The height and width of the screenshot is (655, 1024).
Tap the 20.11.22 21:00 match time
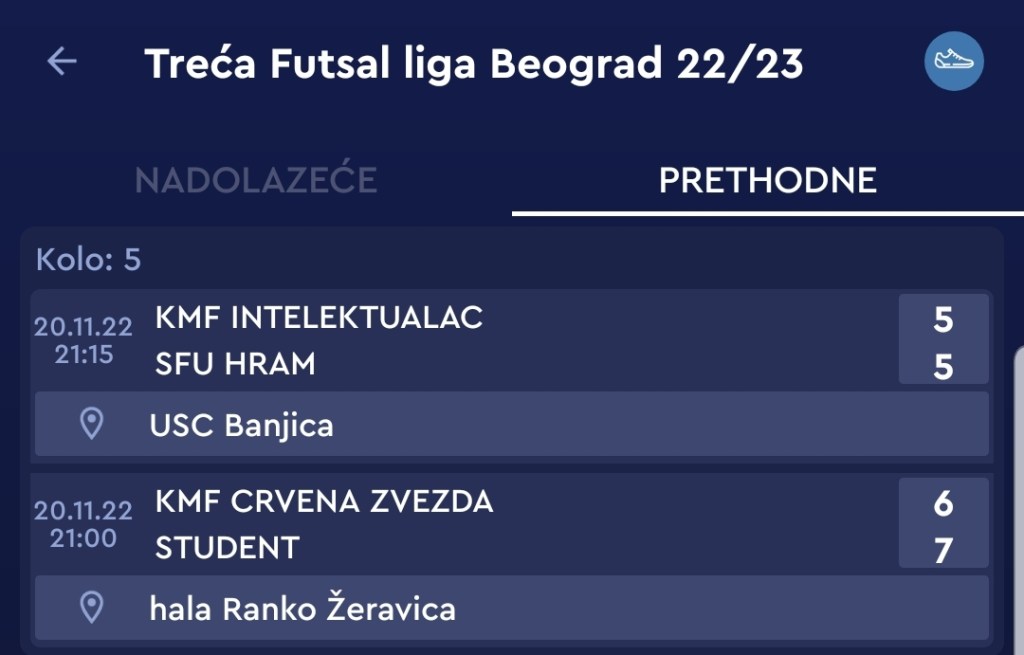83,524
